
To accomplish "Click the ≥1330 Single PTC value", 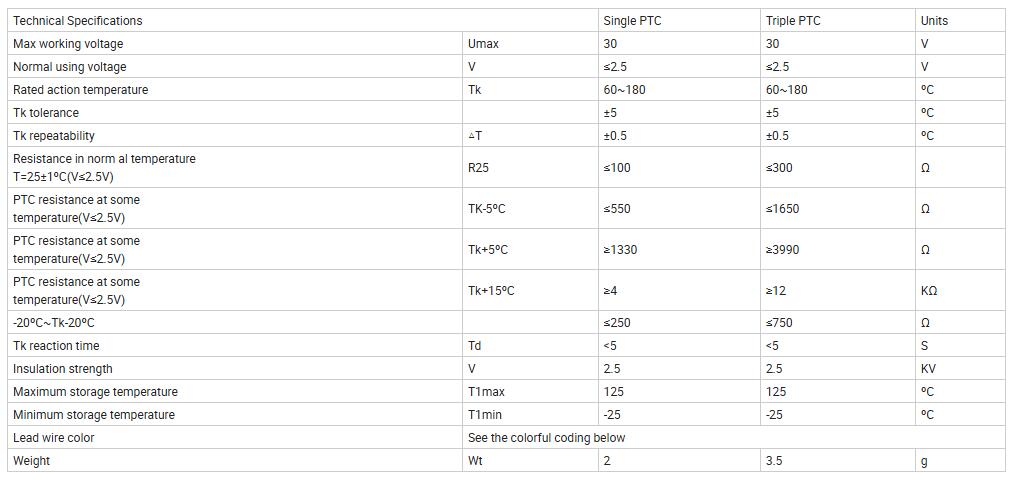I will pyautogui.click(x=620, y=250).
